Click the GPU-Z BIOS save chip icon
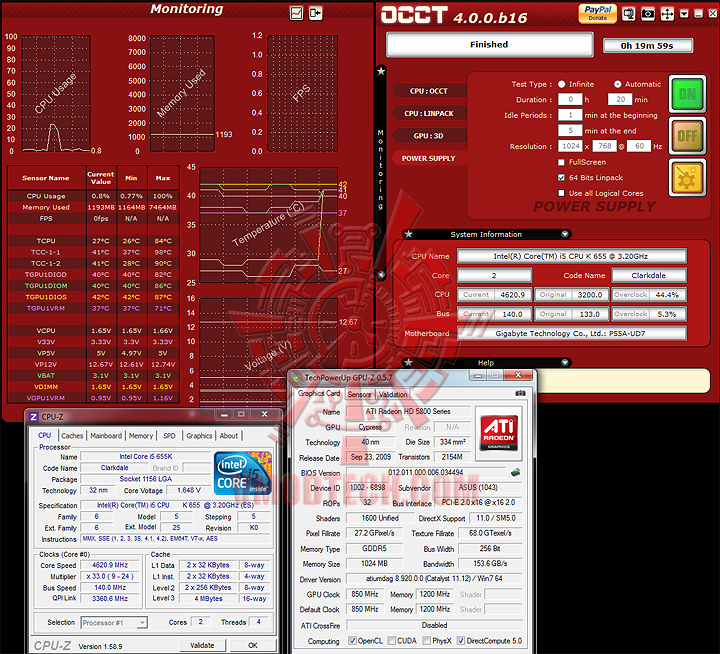 [x=516, y=472]
